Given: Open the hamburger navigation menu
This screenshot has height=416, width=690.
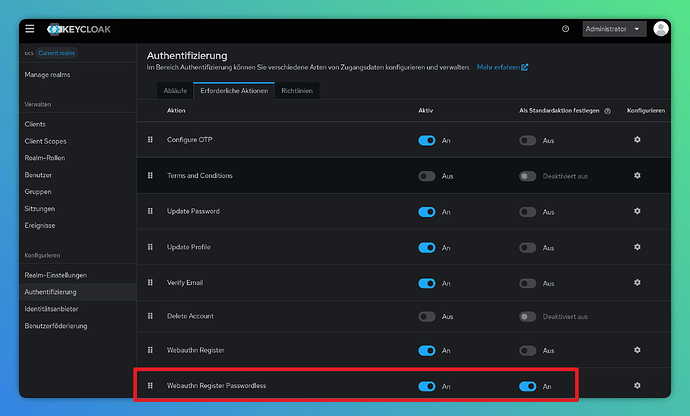Looking at the screenshot, I should point(30,29).
